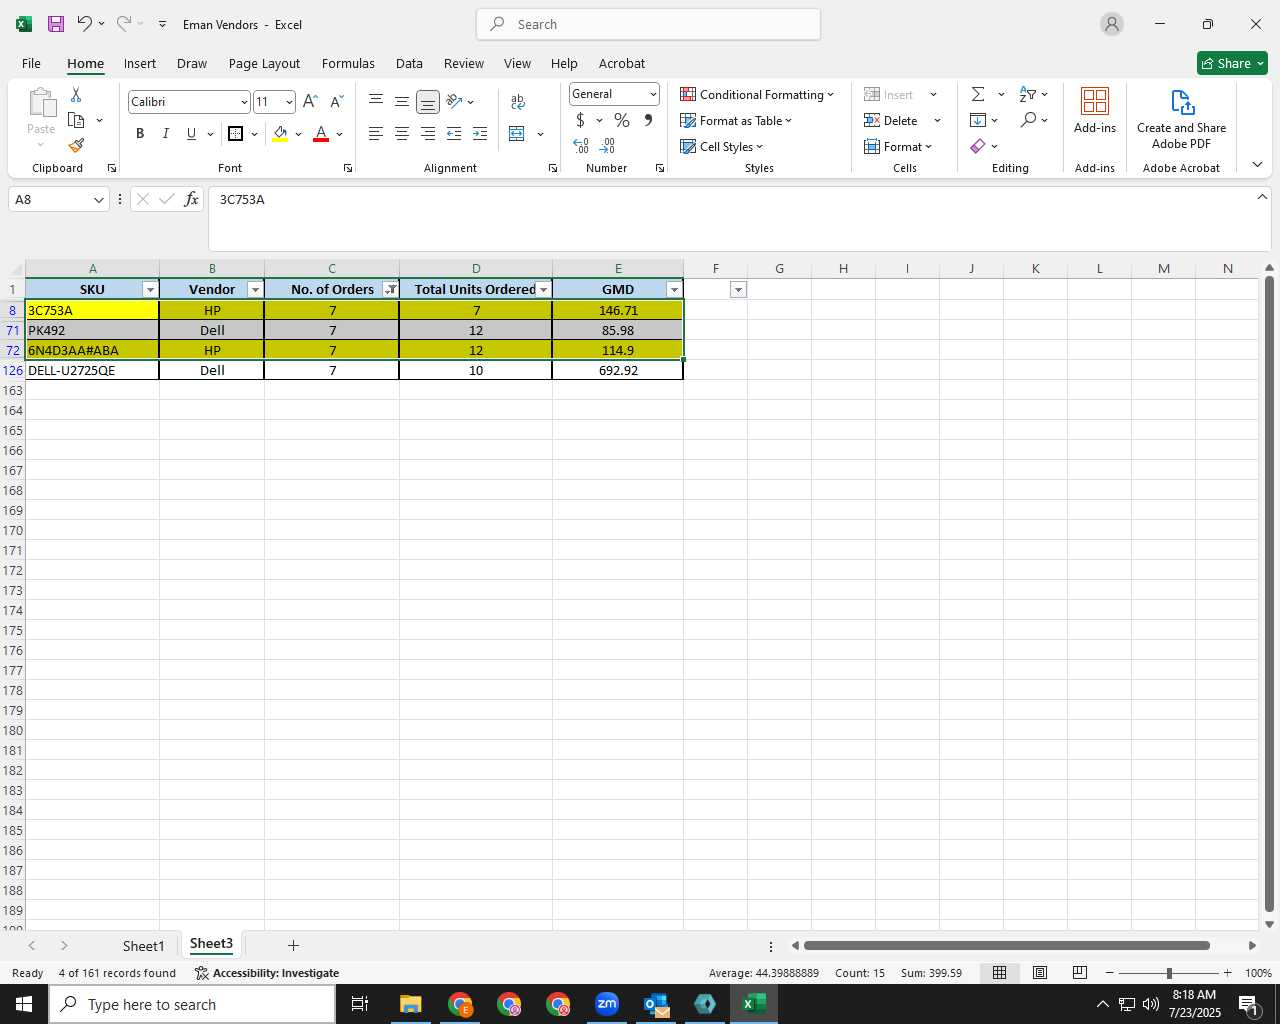Open Sort & Filter icon

[x=1028, y=94]
